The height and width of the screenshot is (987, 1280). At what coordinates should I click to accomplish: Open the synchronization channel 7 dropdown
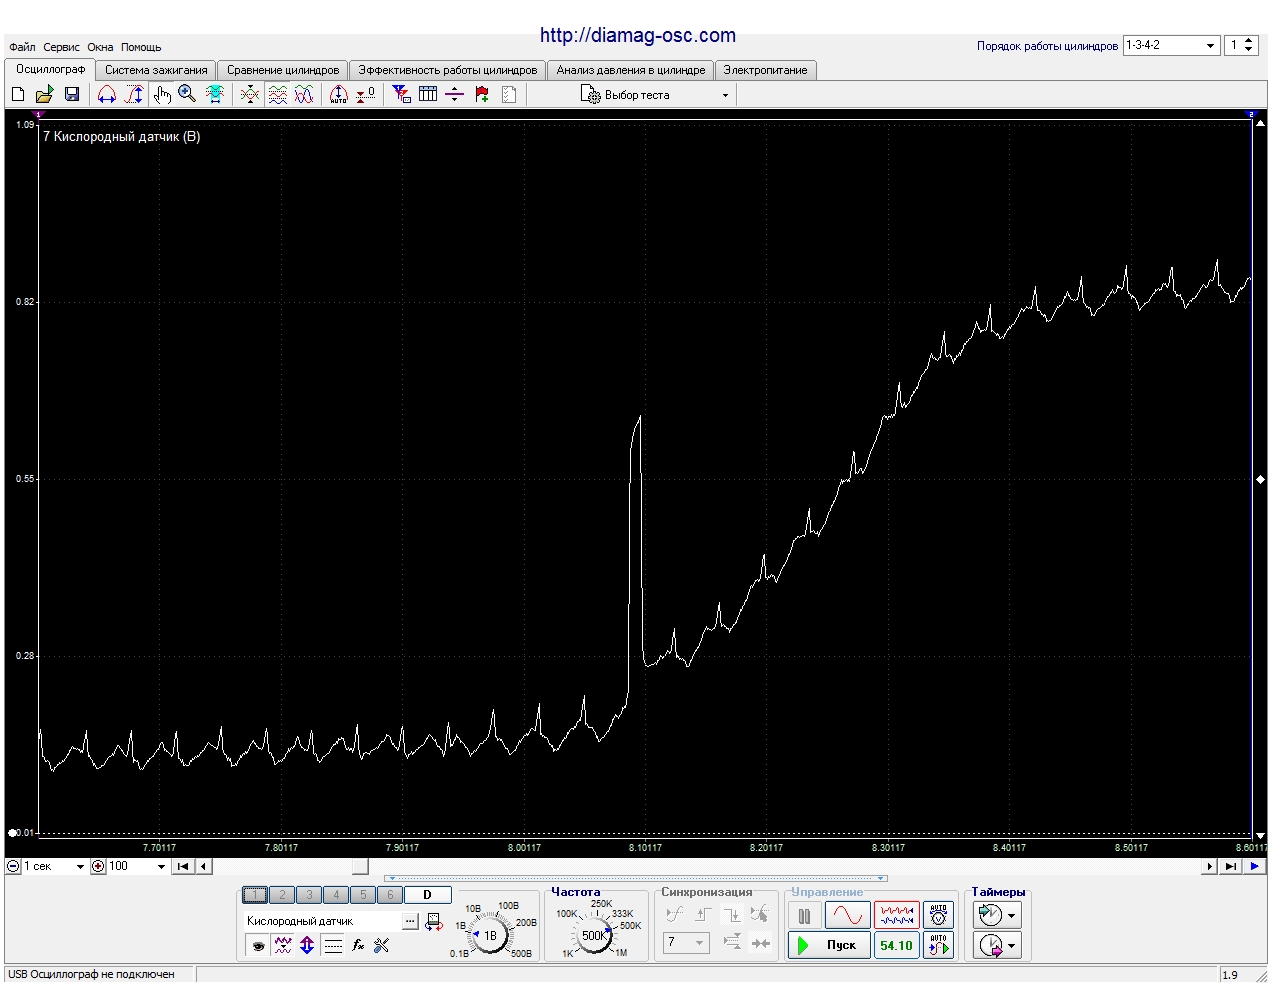(686, 942)
